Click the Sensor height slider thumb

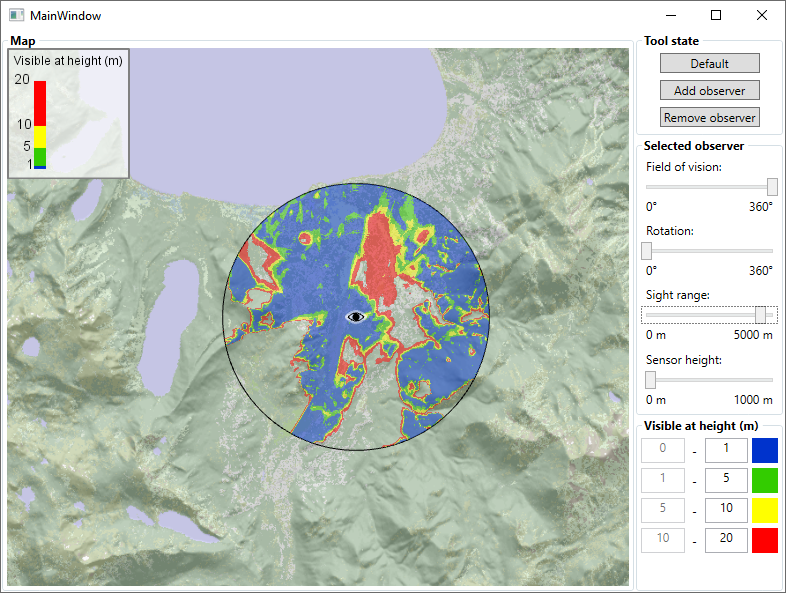click(651, 379)
